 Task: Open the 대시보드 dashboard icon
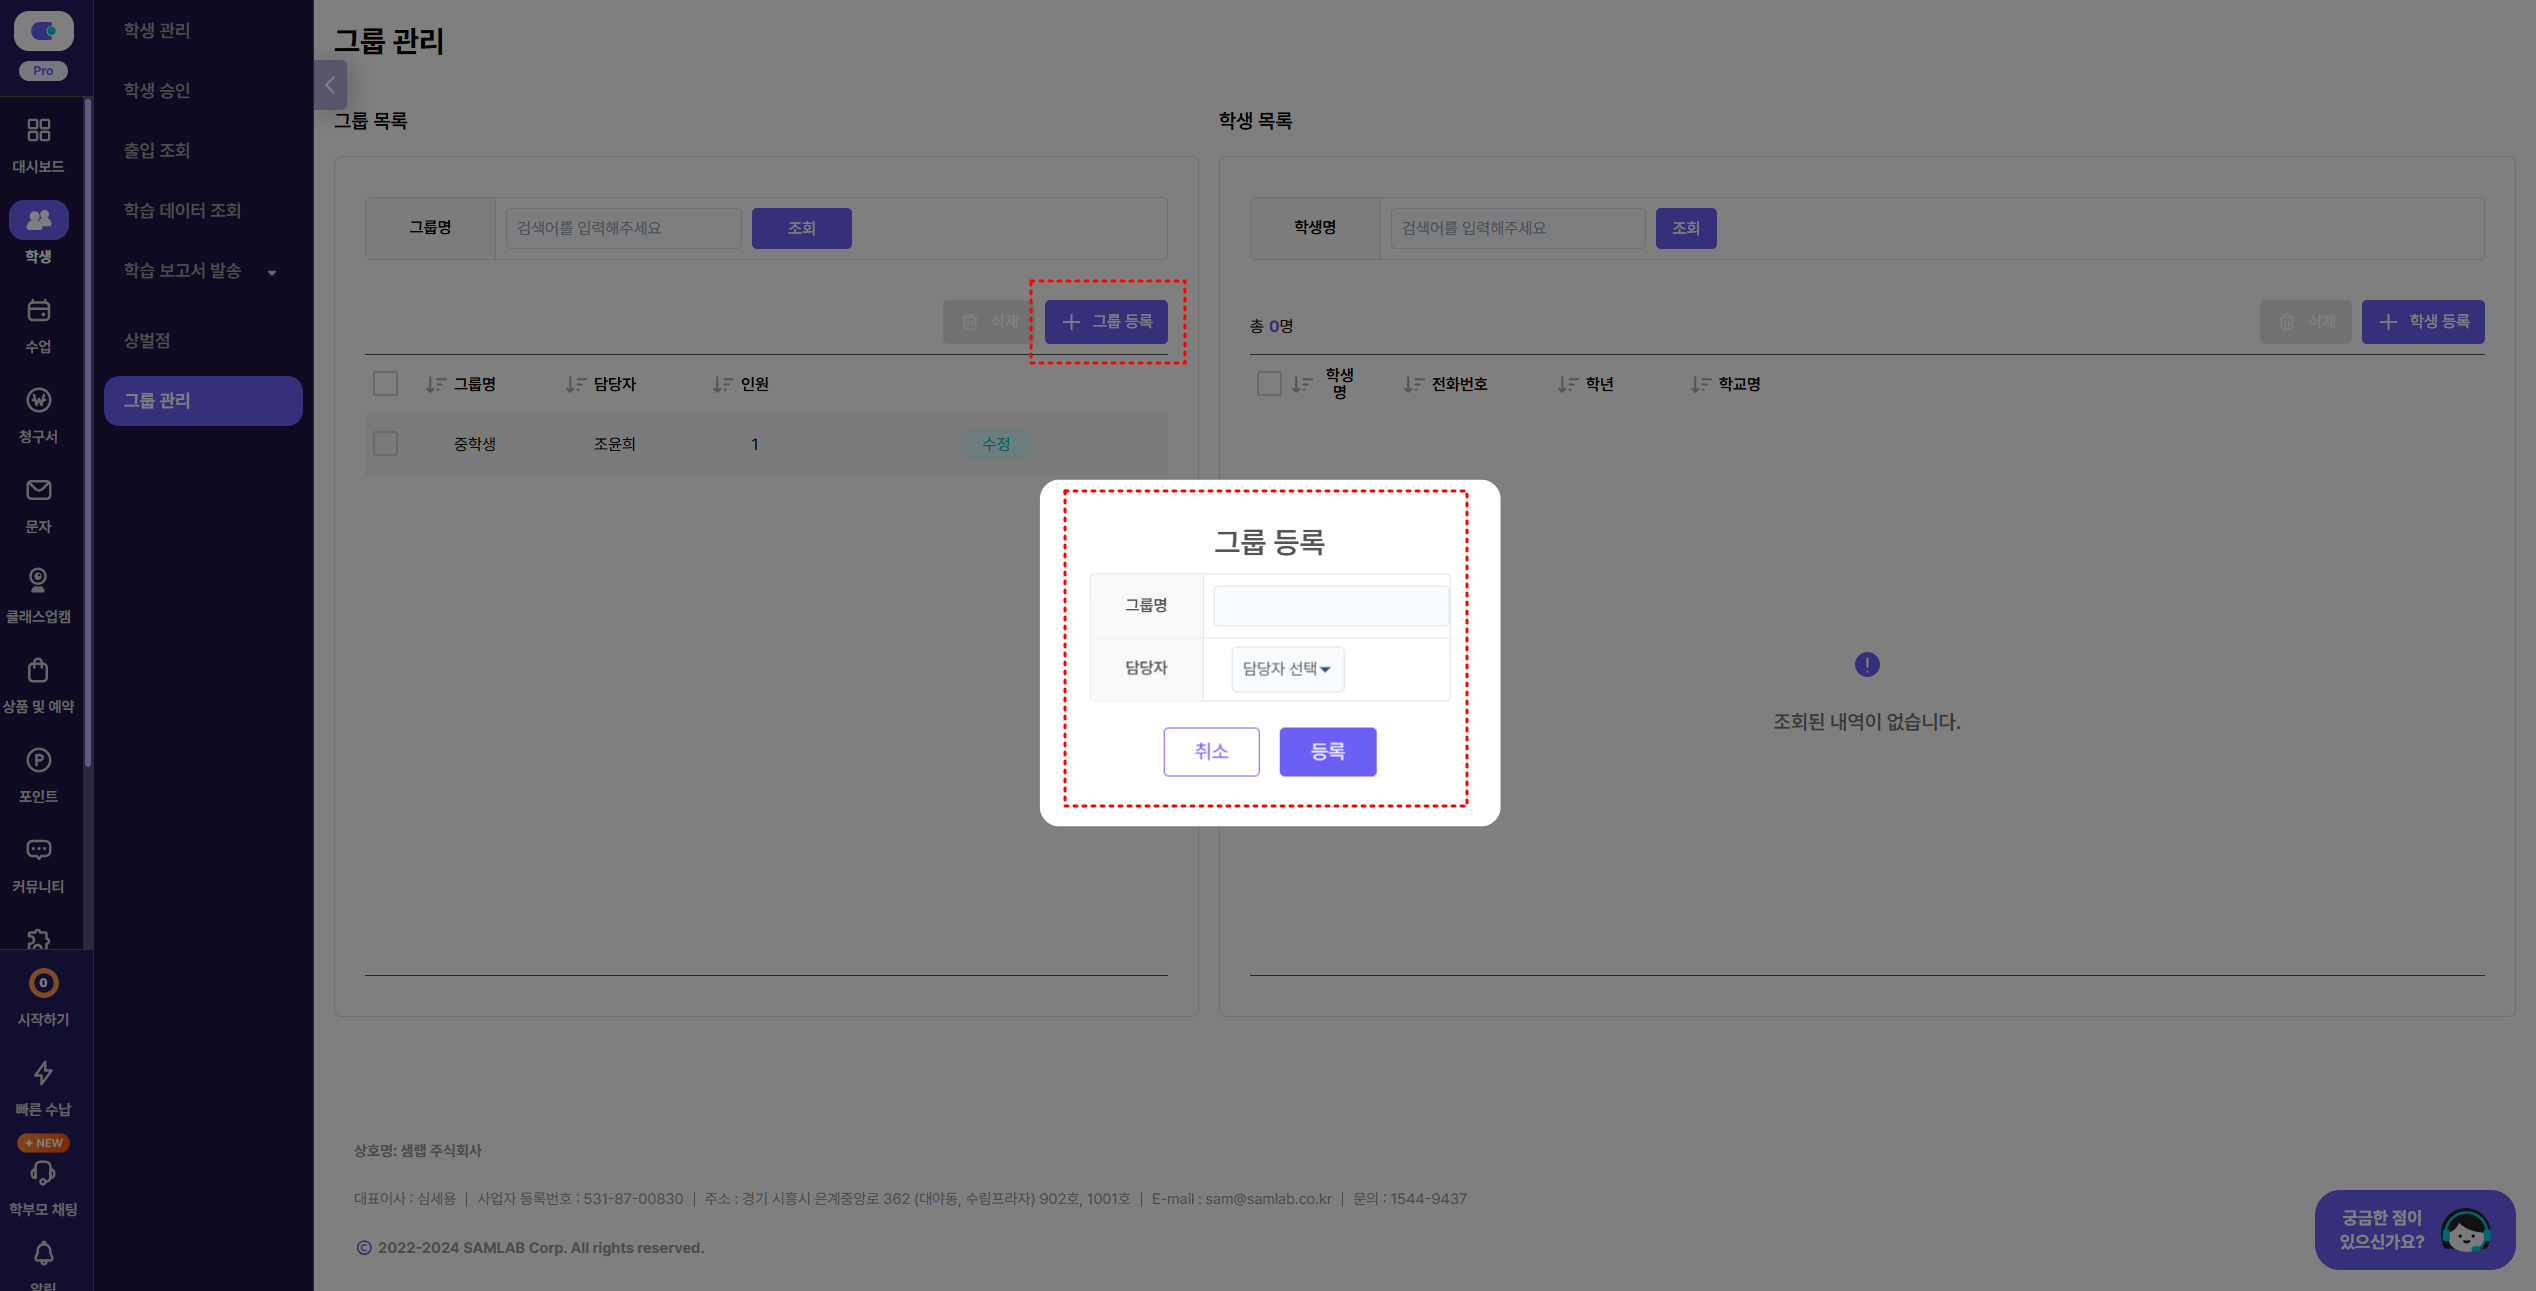38,131
